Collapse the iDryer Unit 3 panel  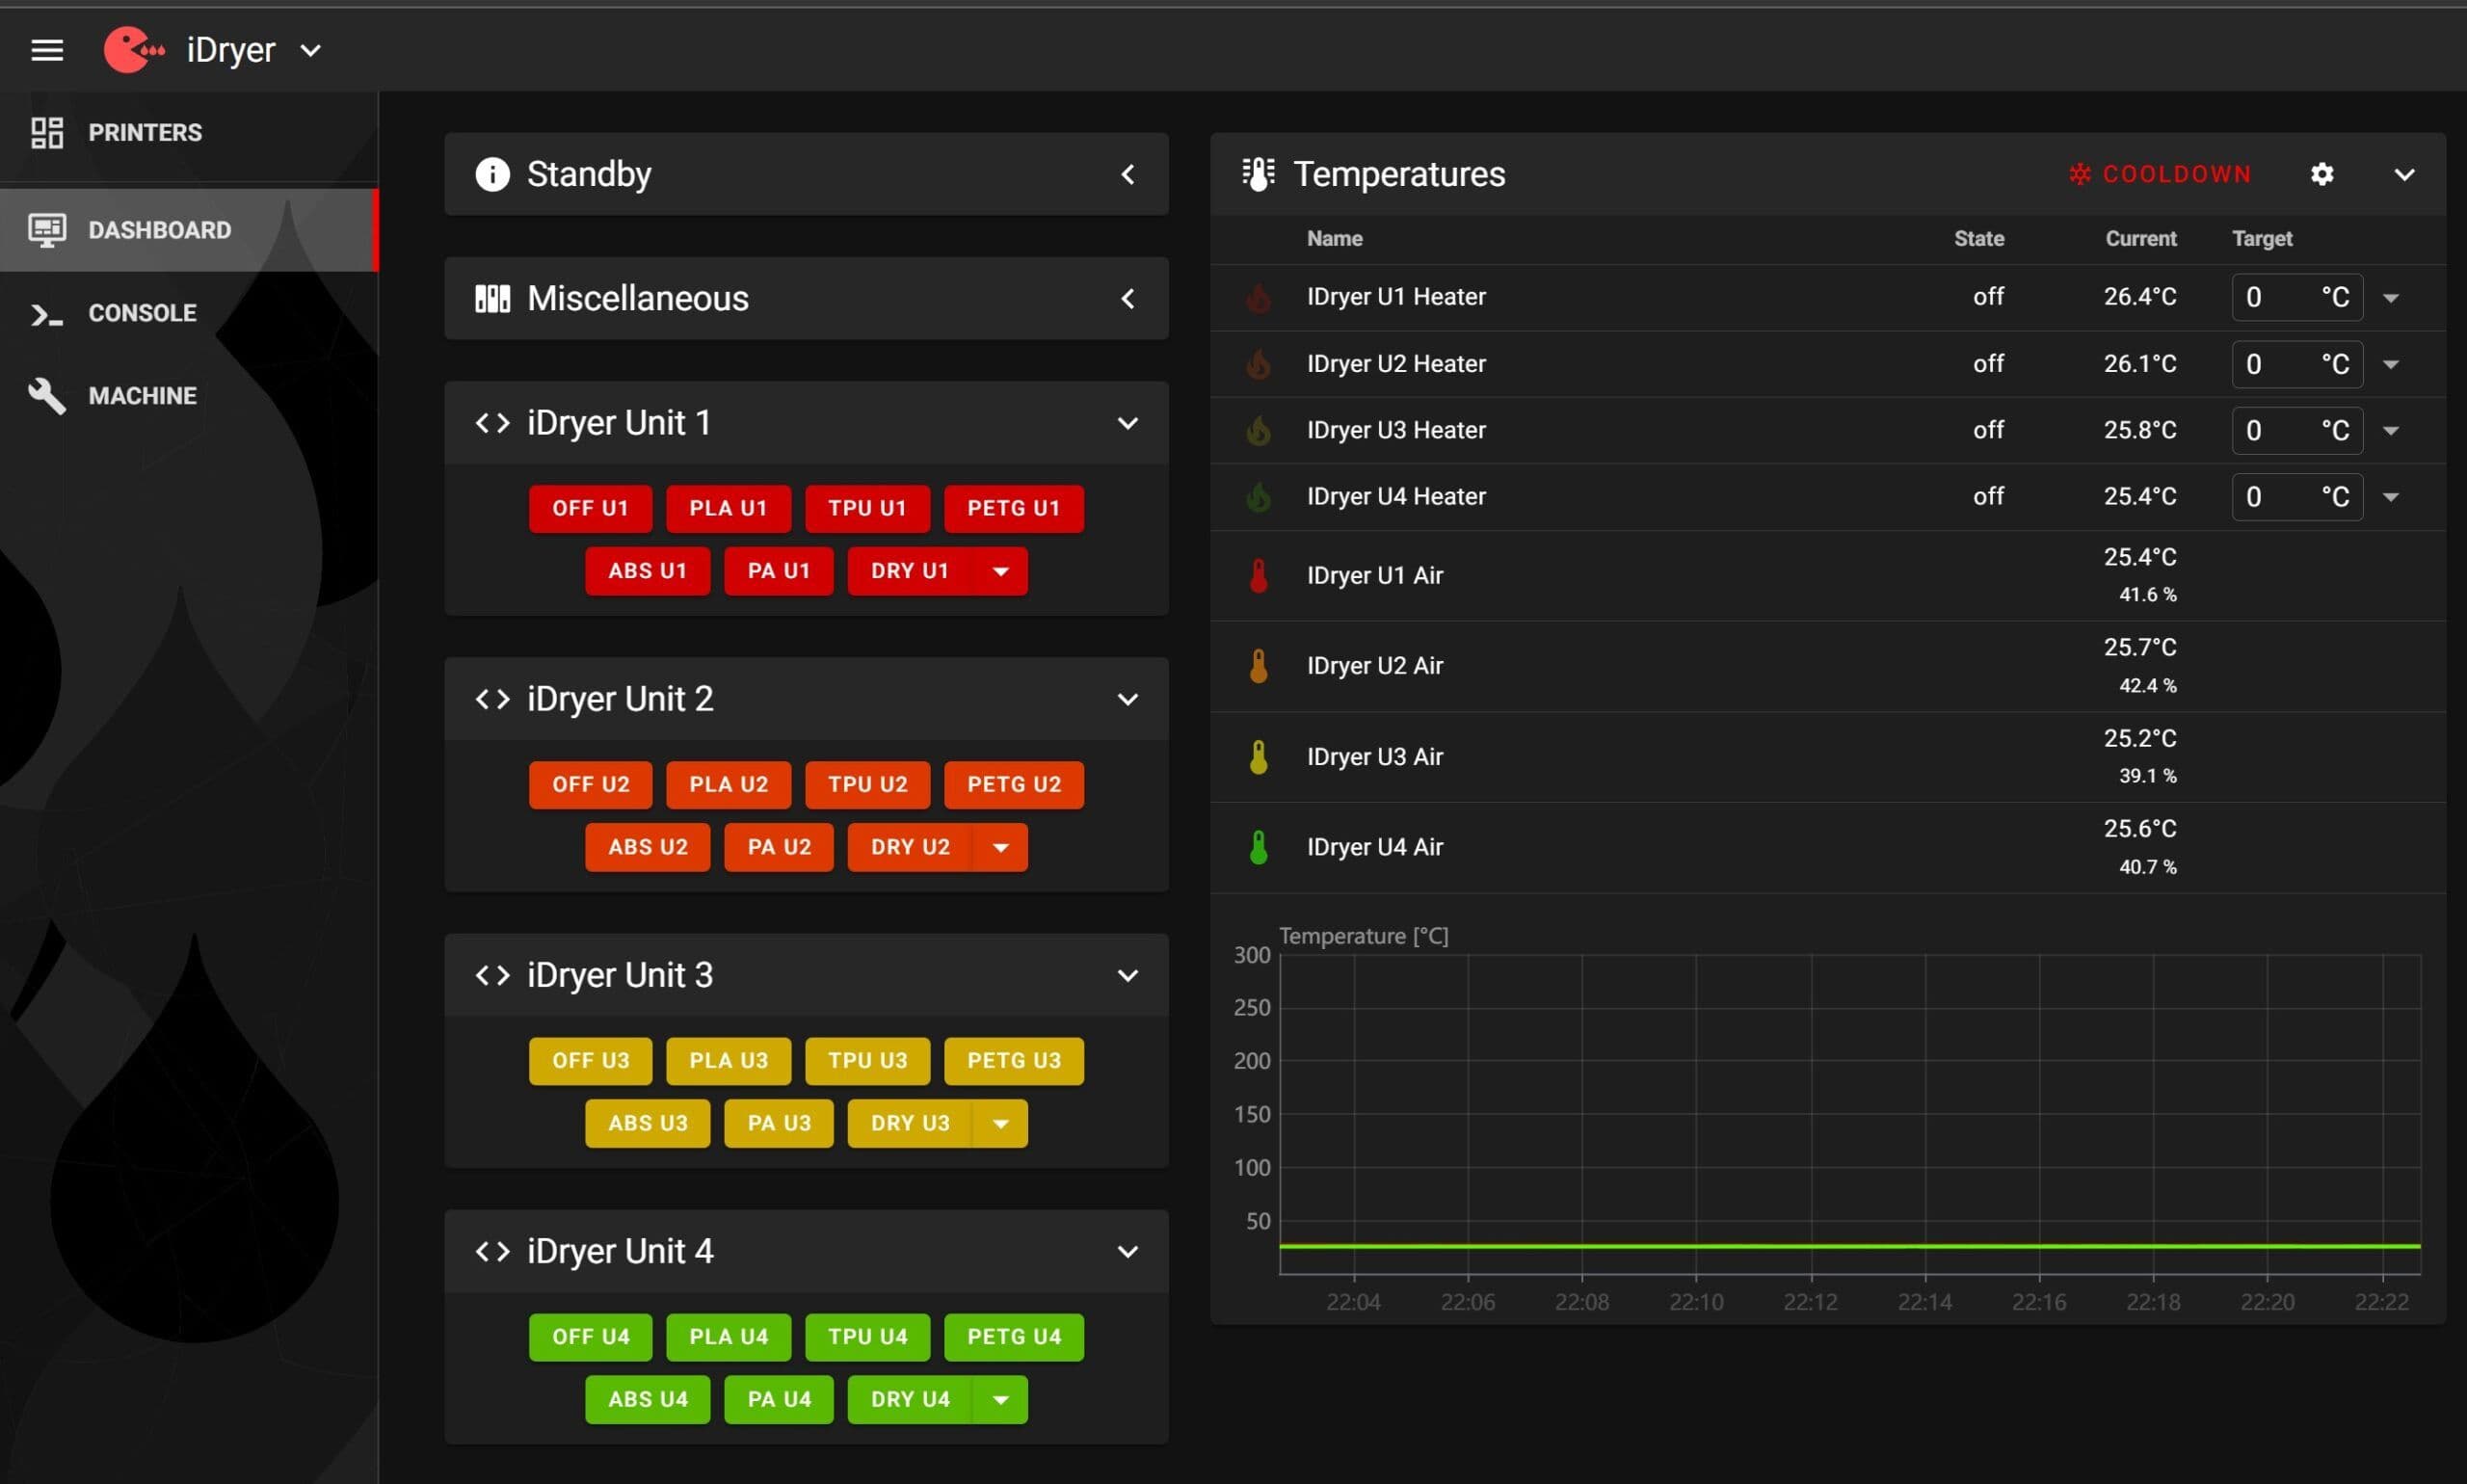tap(1128, 975)
